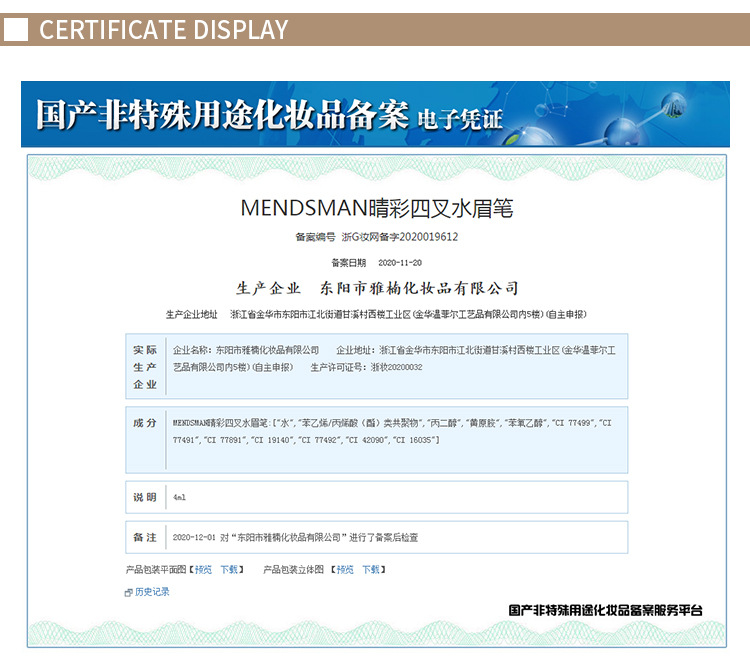Open the 历史记录 link
Screen dimensions: 750x662
pos(152,592)
